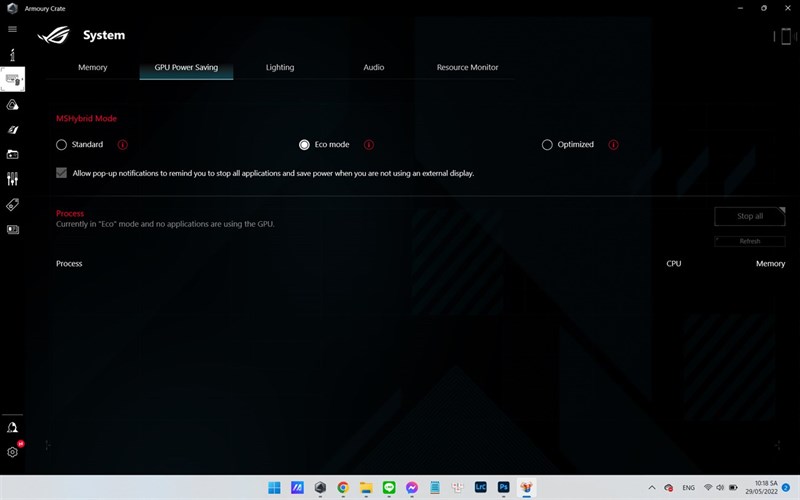
Task: Open Featured deals tag icon
Action: pos(12,205)
